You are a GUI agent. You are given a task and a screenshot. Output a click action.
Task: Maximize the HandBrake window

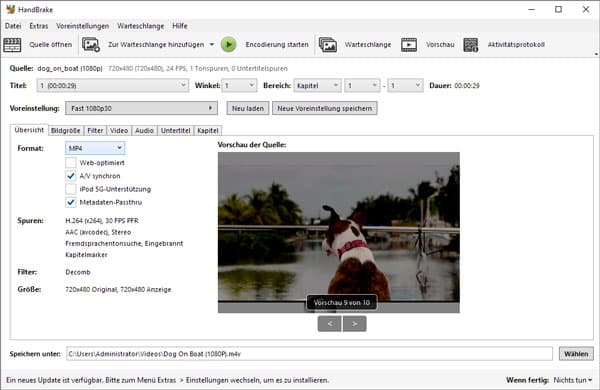pyautogui.click(x=559, y=9)
